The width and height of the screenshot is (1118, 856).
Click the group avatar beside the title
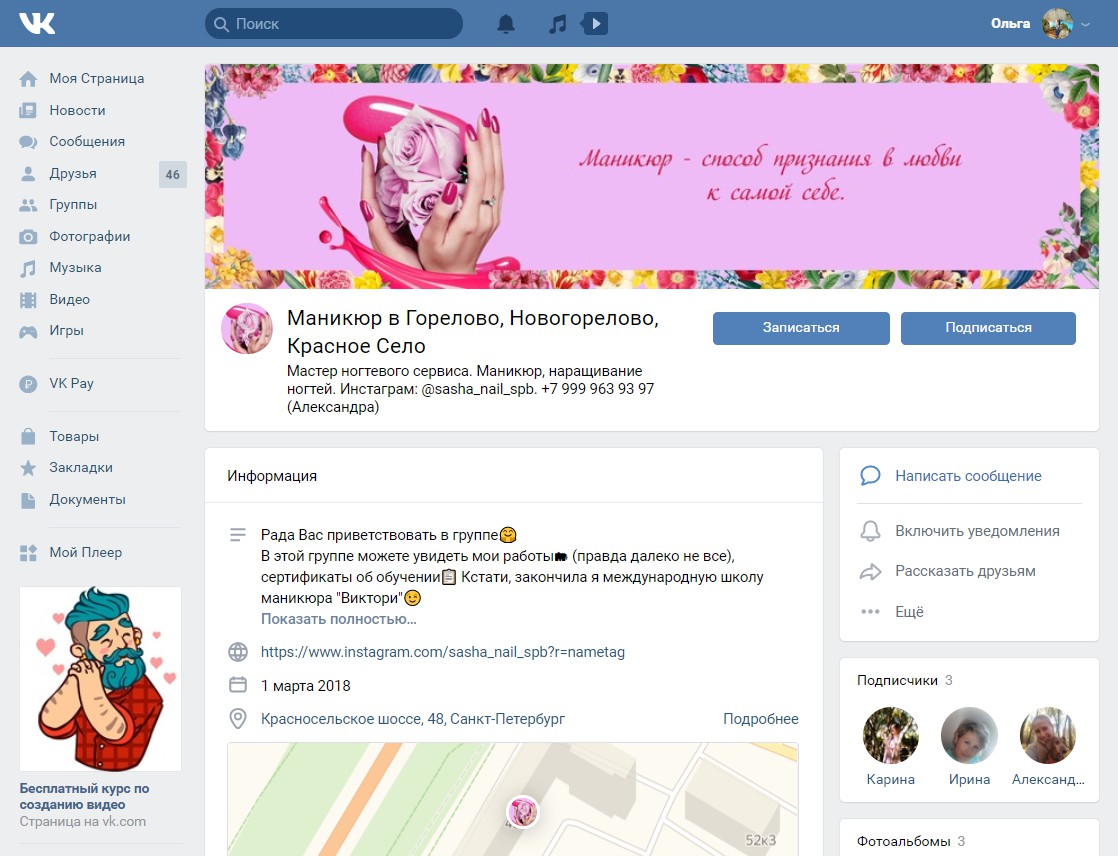click(247, 329)
